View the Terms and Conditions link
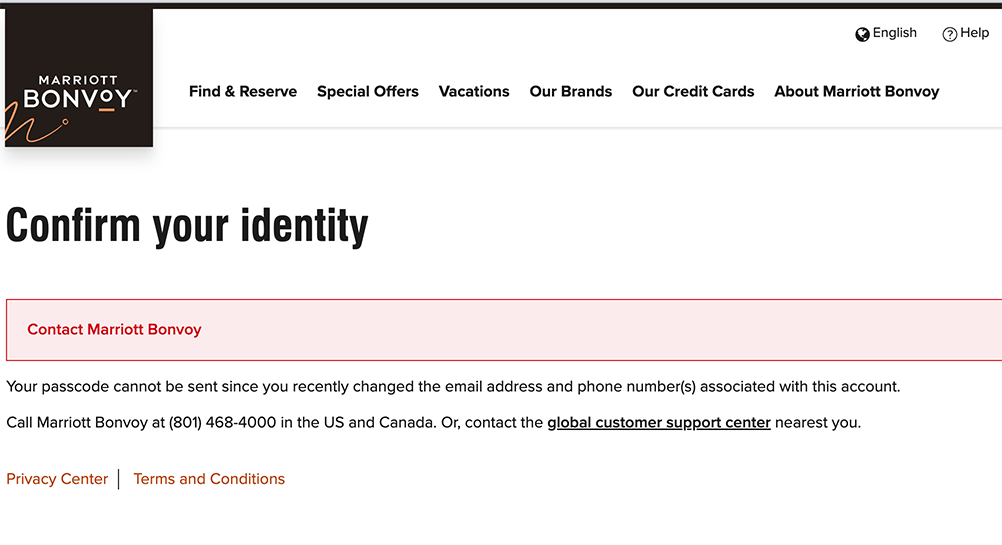The width and height of the screenshot is (1002, 545). [x=209, y=479]
